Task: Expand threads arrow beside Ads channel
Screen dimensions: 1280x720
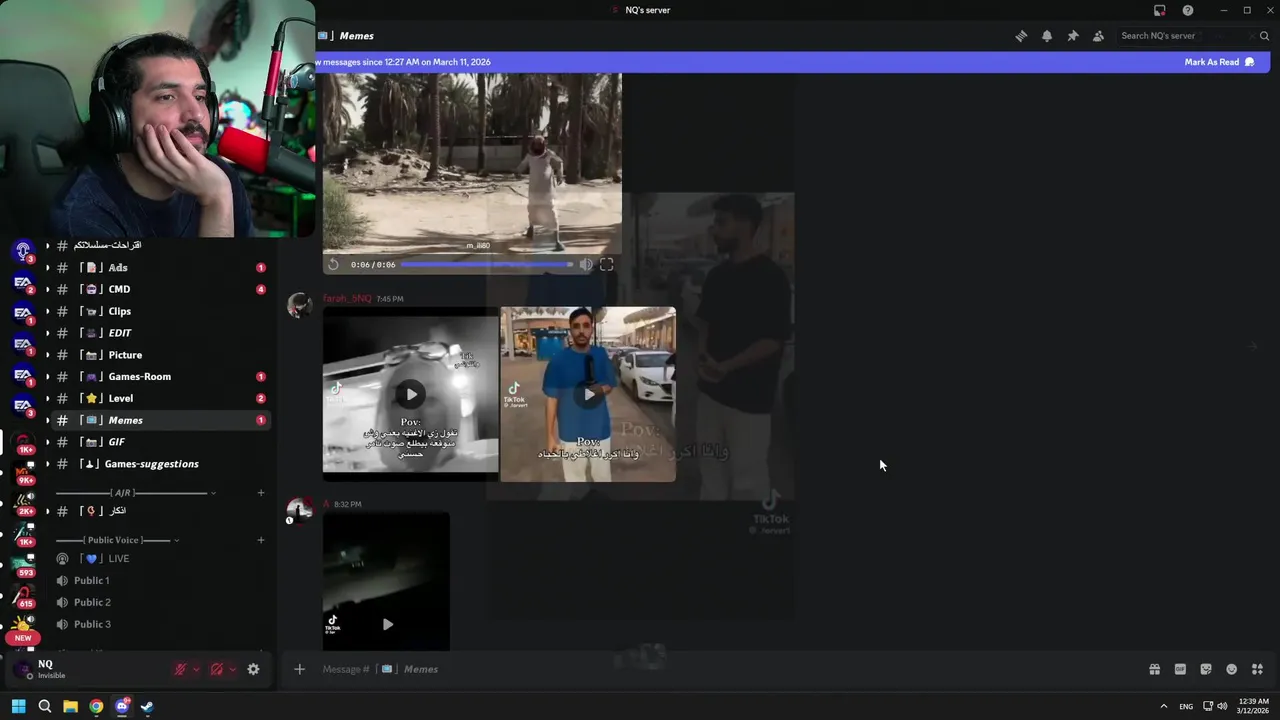Action: point(47,267)
